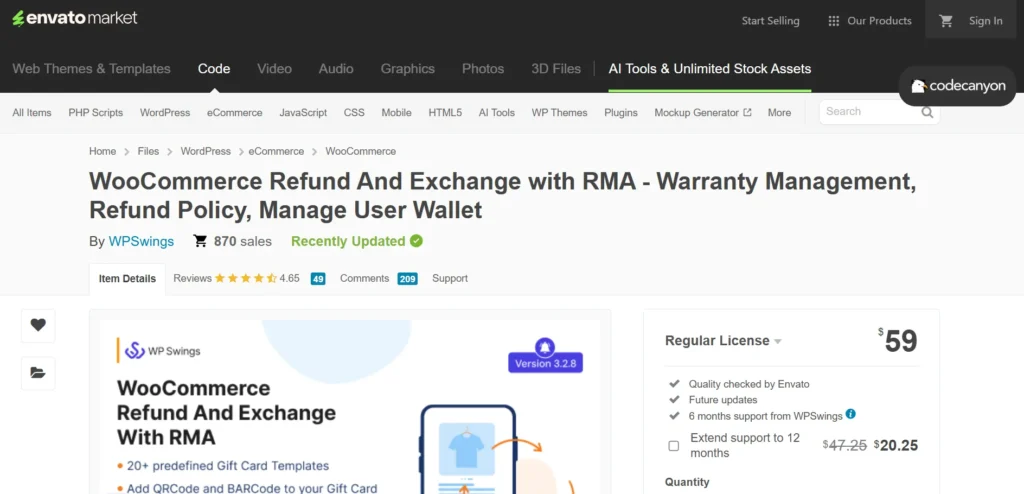Open the WPSwings author link
This screenshot has height=494, width=1024.
(141, 241)
